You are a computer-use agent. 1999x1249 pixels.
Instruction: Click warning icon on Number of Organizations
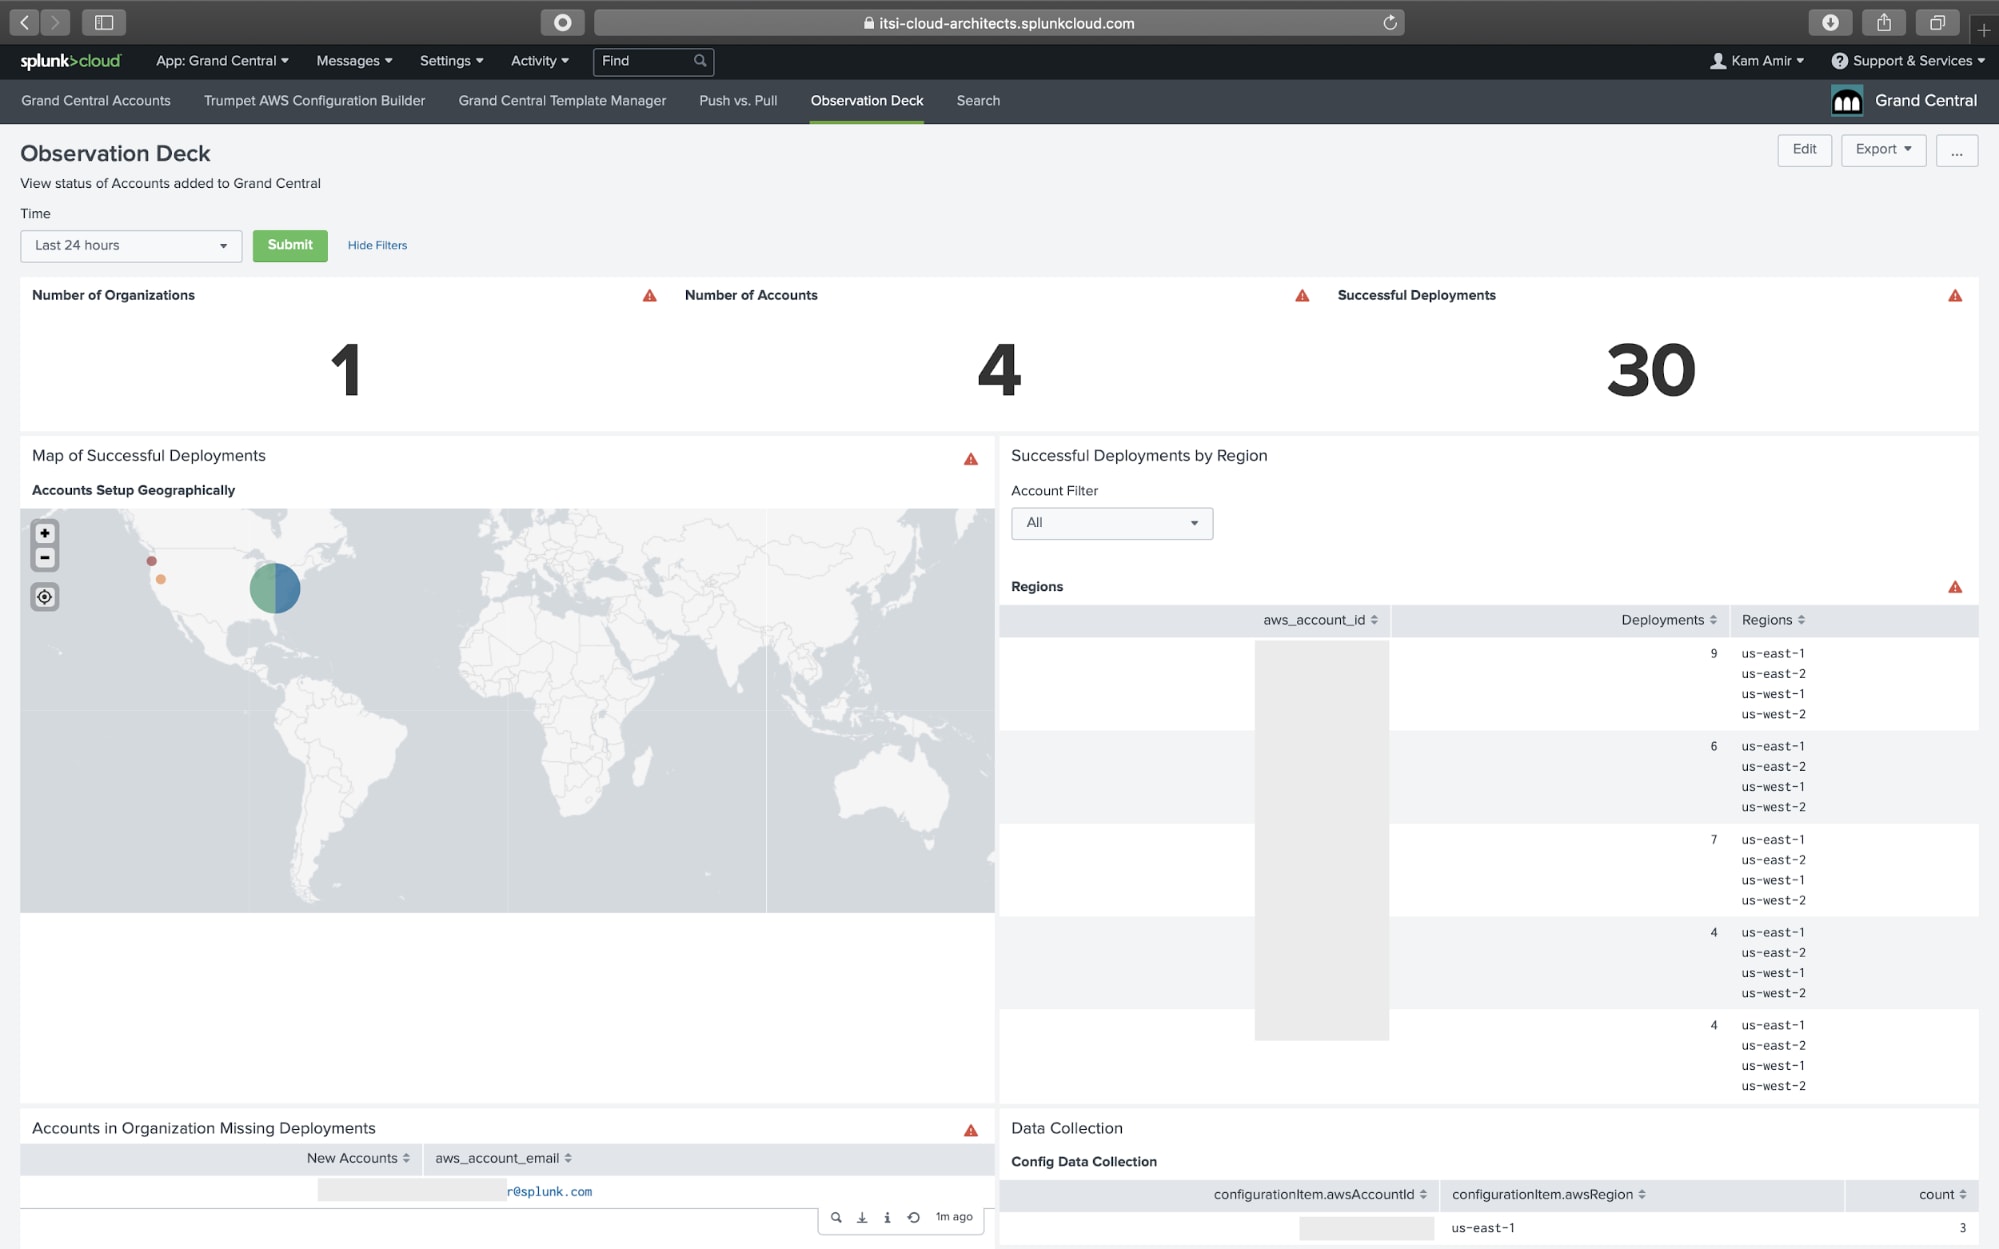pyautogui.click(x=650, y=296)
